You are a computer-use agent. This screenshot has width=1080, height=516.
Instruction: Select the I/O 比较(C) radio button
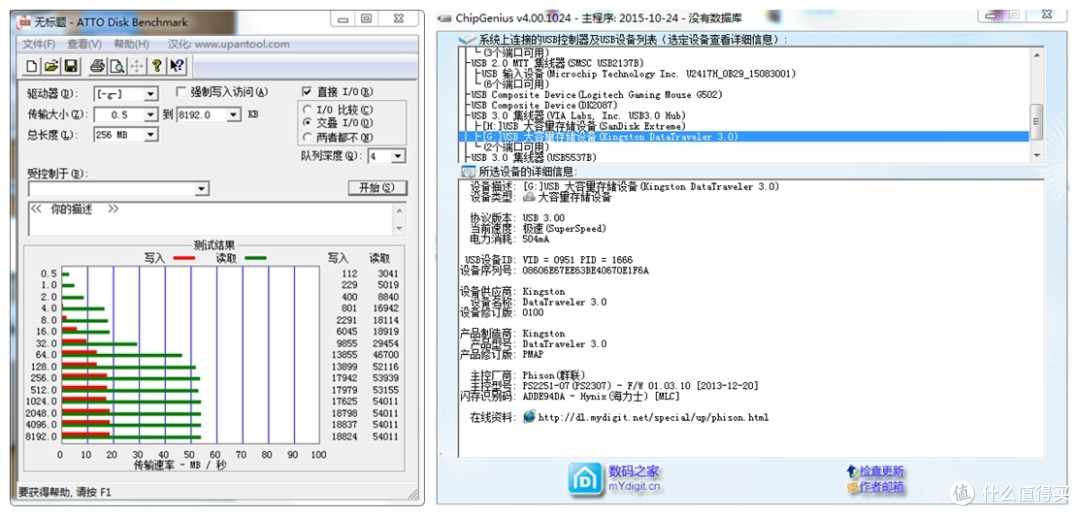click(x=307, y=110)
